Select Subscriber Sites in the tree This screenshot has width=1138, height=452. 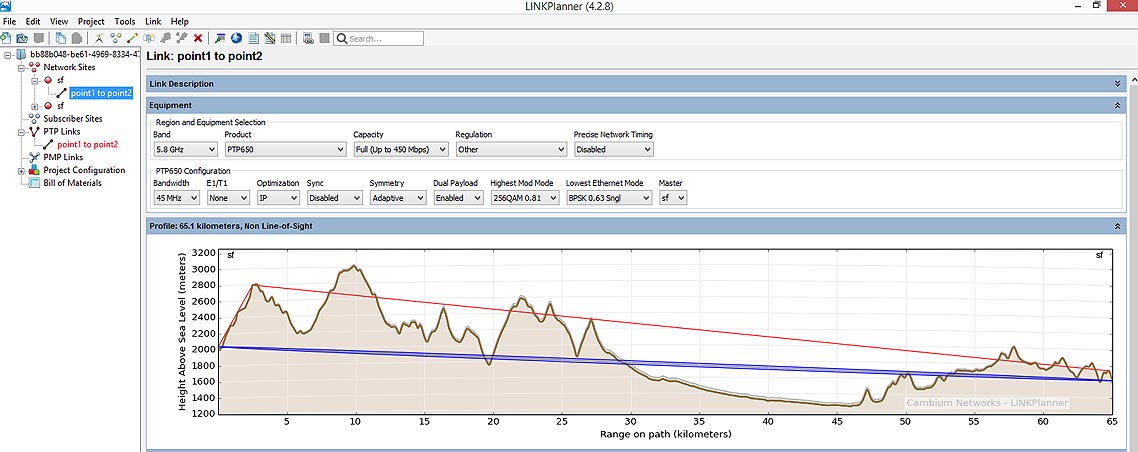click(73, 118)
